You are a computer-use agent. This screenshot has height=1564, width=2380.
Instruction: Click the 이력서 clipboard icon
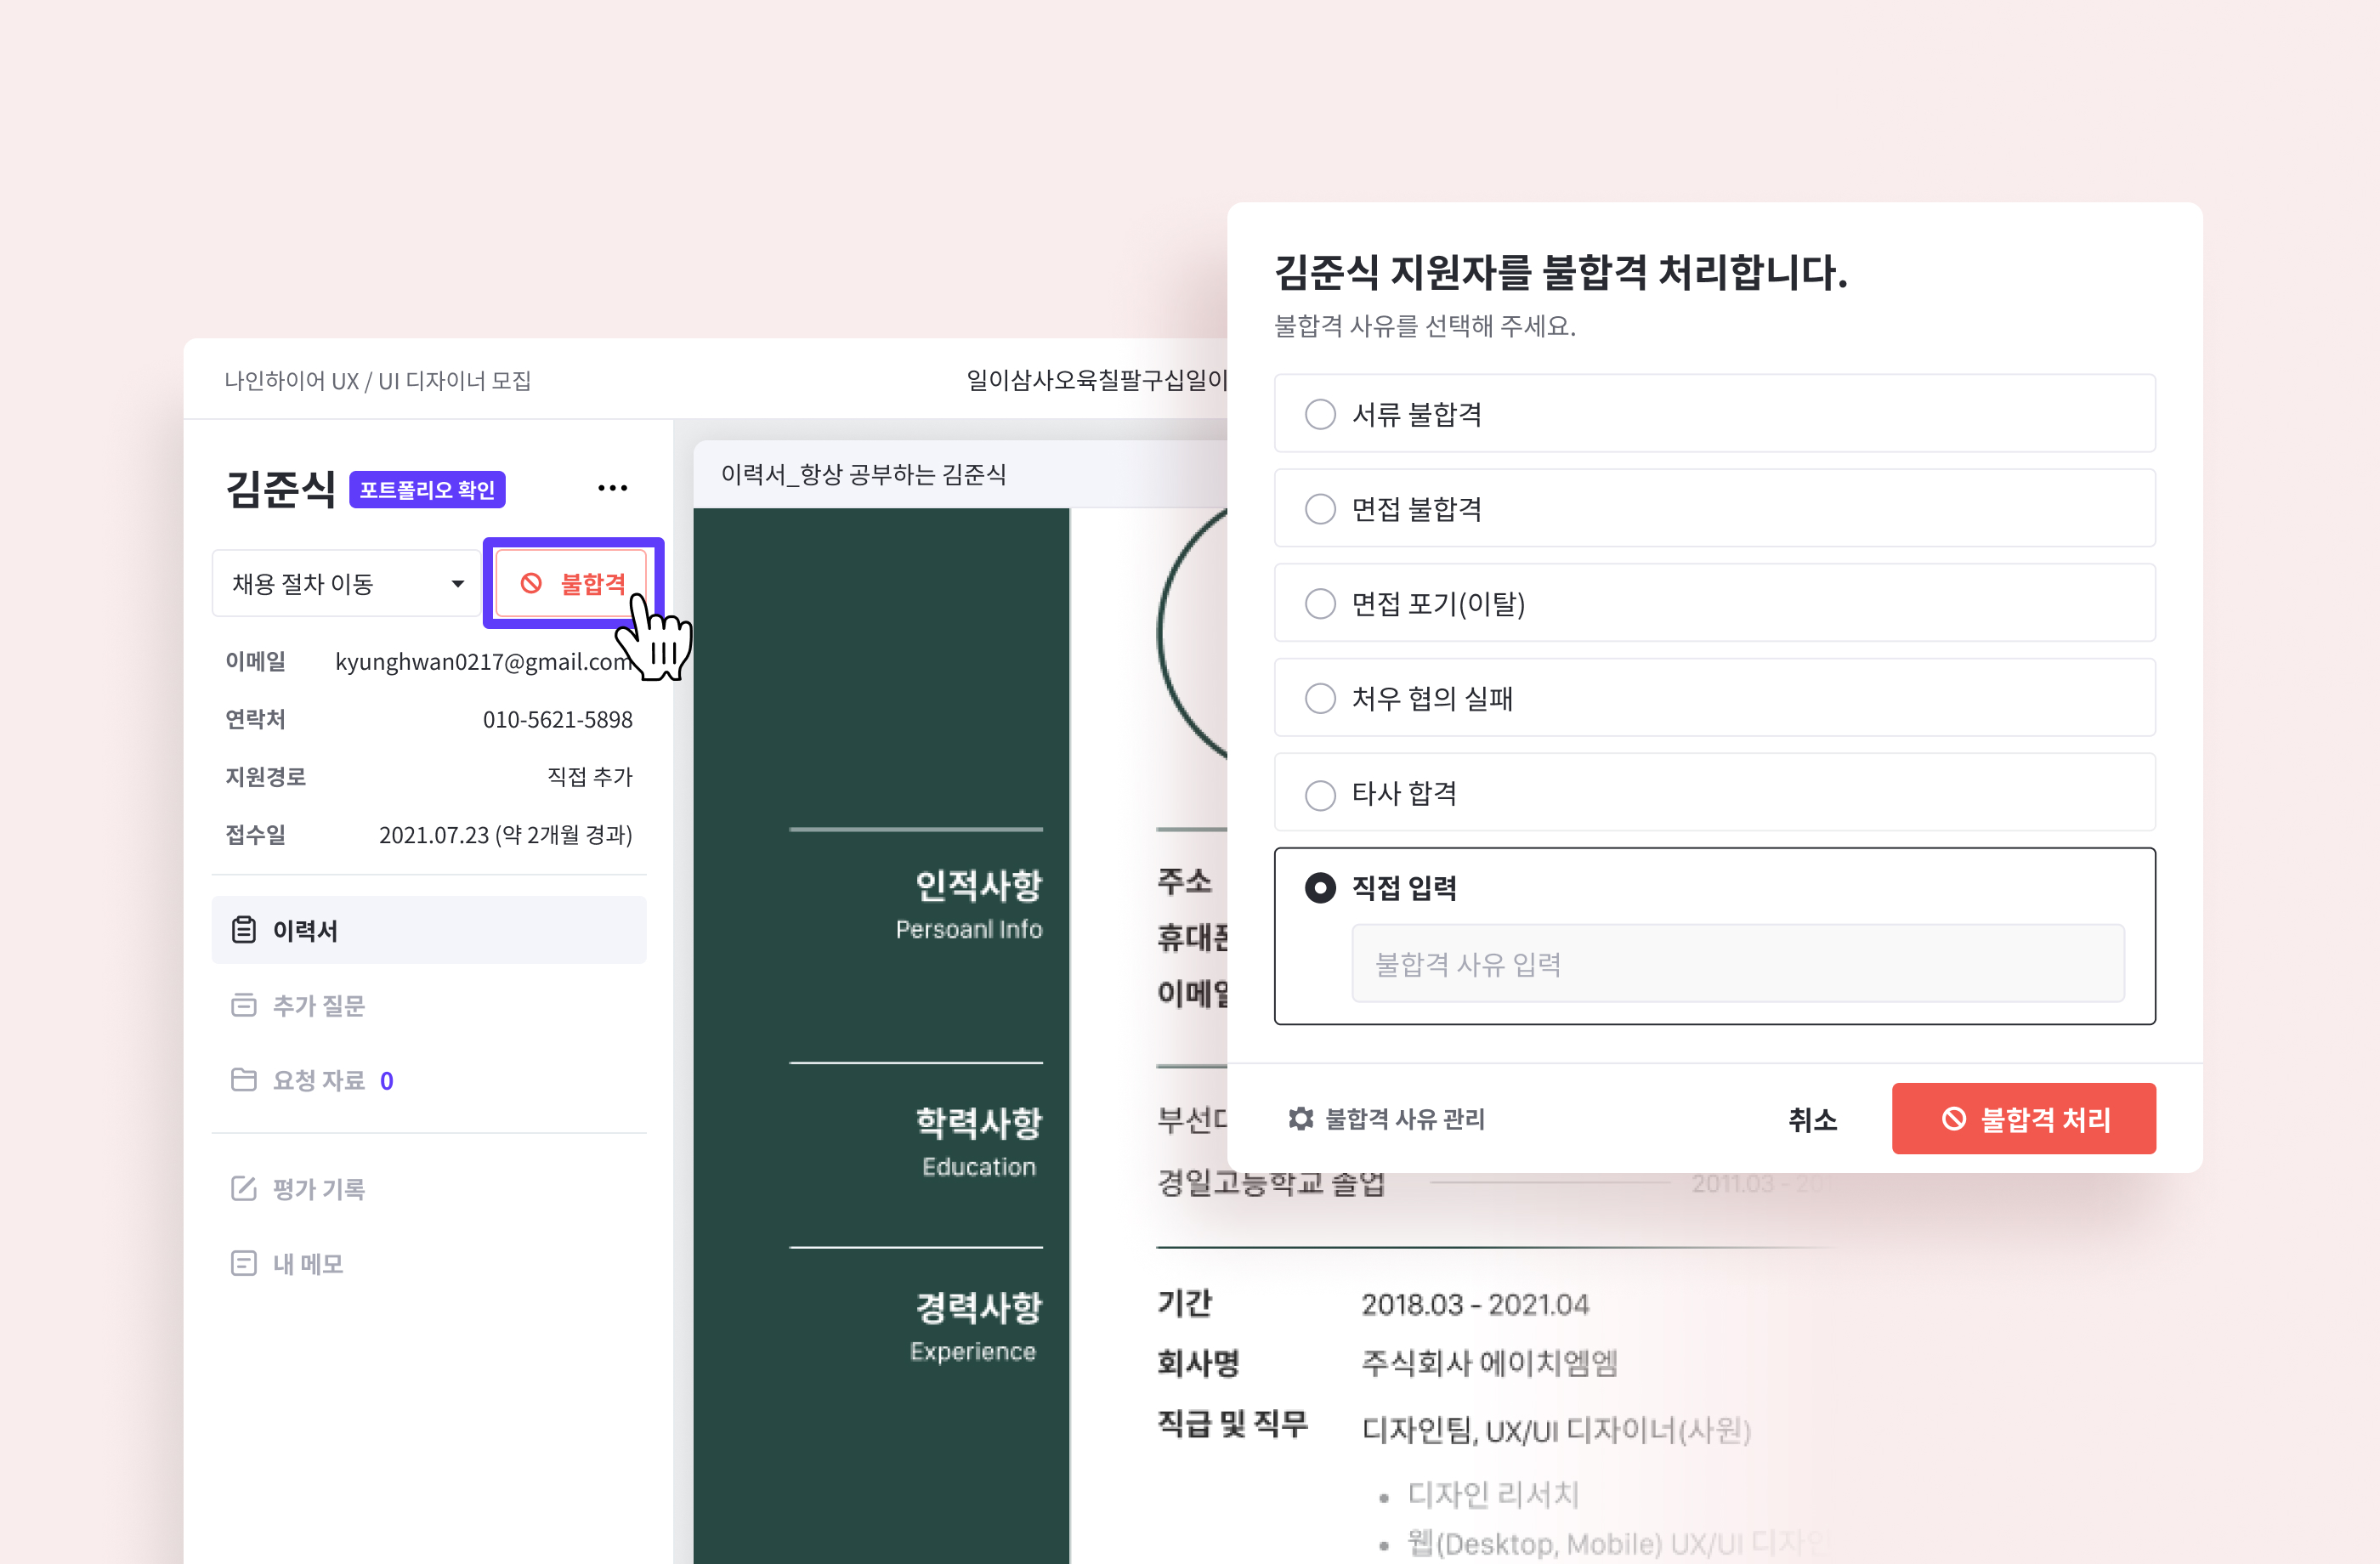pyautogui.click(x=243, y=930)
